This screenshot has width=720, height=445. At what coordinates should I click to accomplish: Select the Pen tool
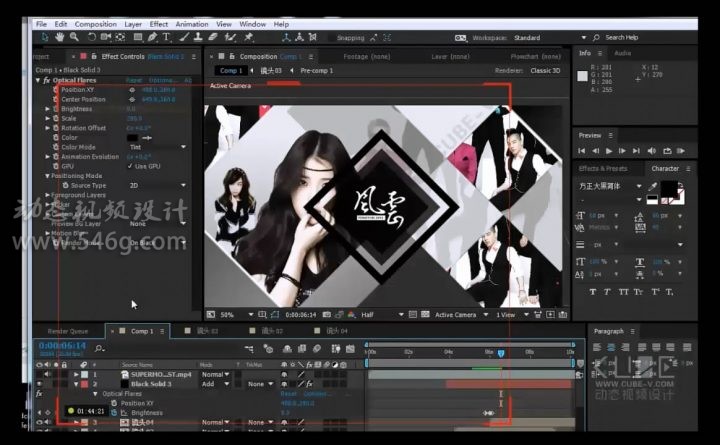(x=153, y=37)
